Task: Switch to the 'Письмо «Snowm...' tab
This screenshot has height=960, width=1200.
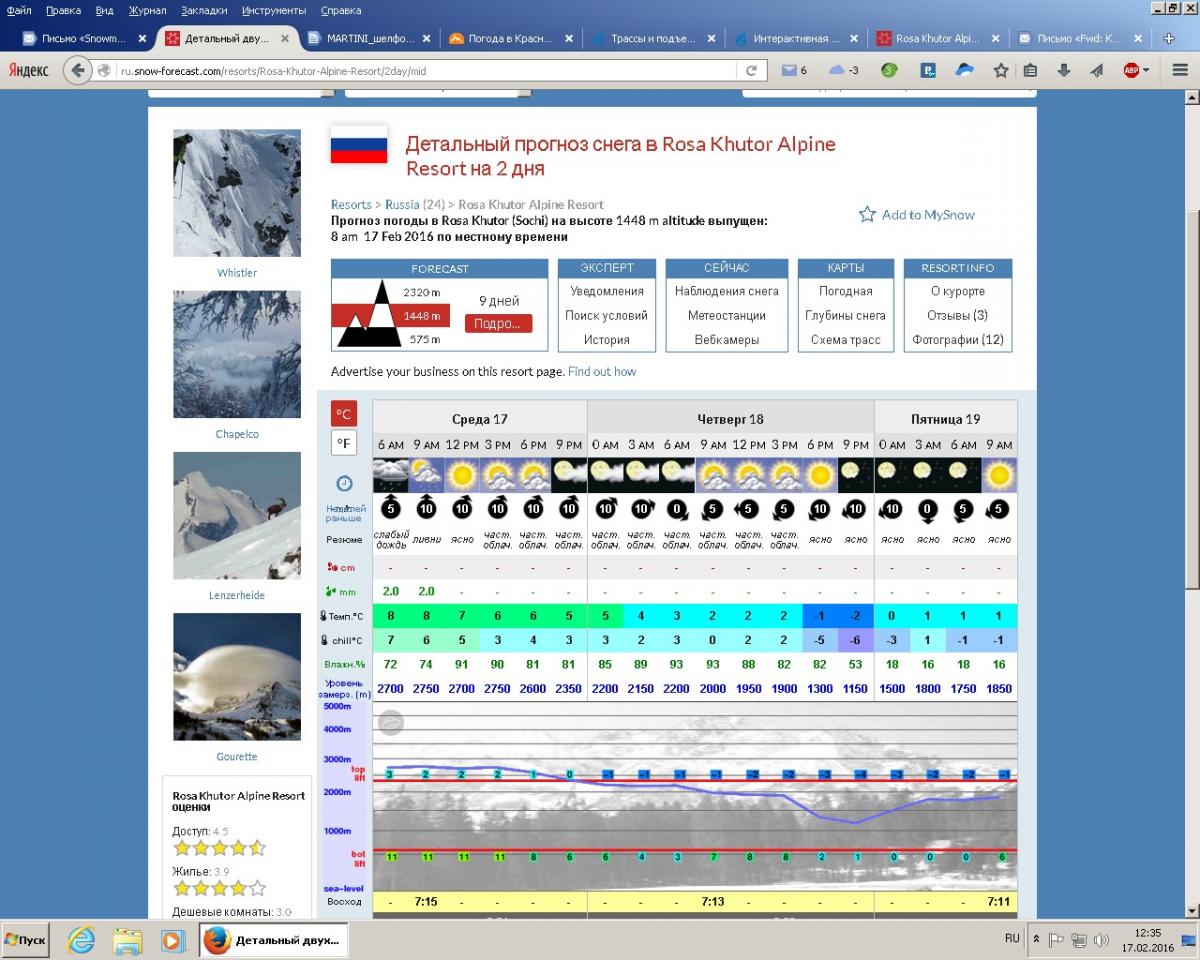Action: (83, 39)
